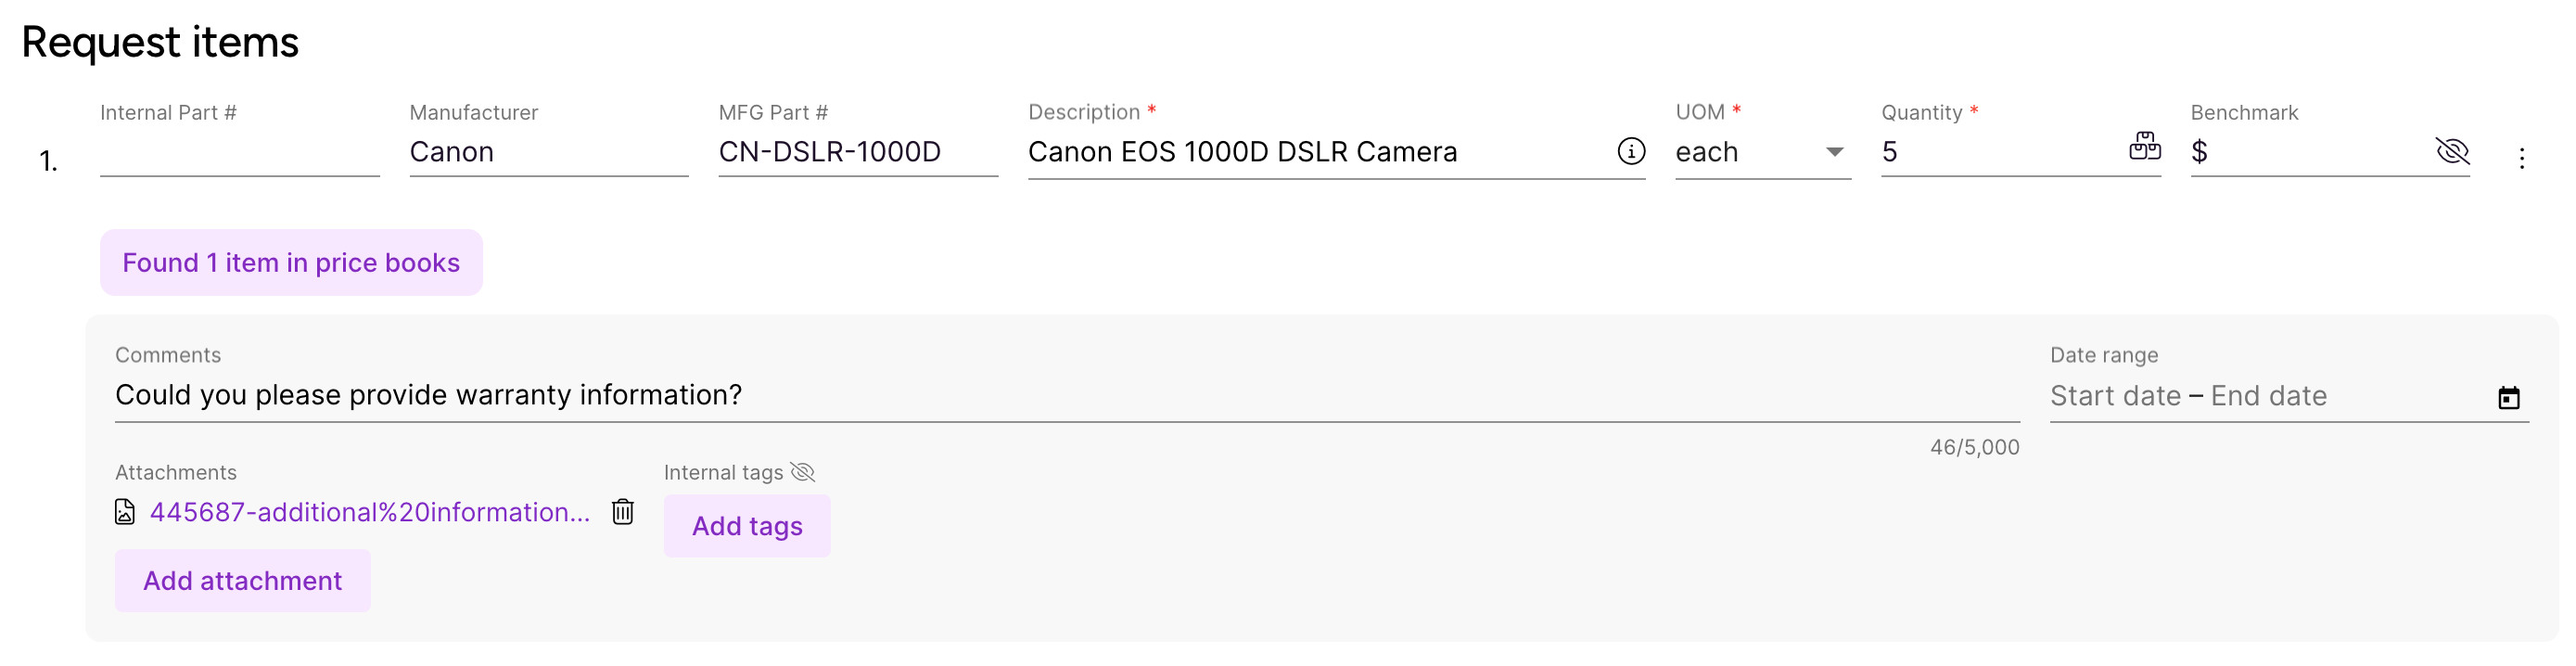The width and height of the screenshot is (2576, 666).
Task: Open the three-dot item options menu
Action: (2521, 158)
